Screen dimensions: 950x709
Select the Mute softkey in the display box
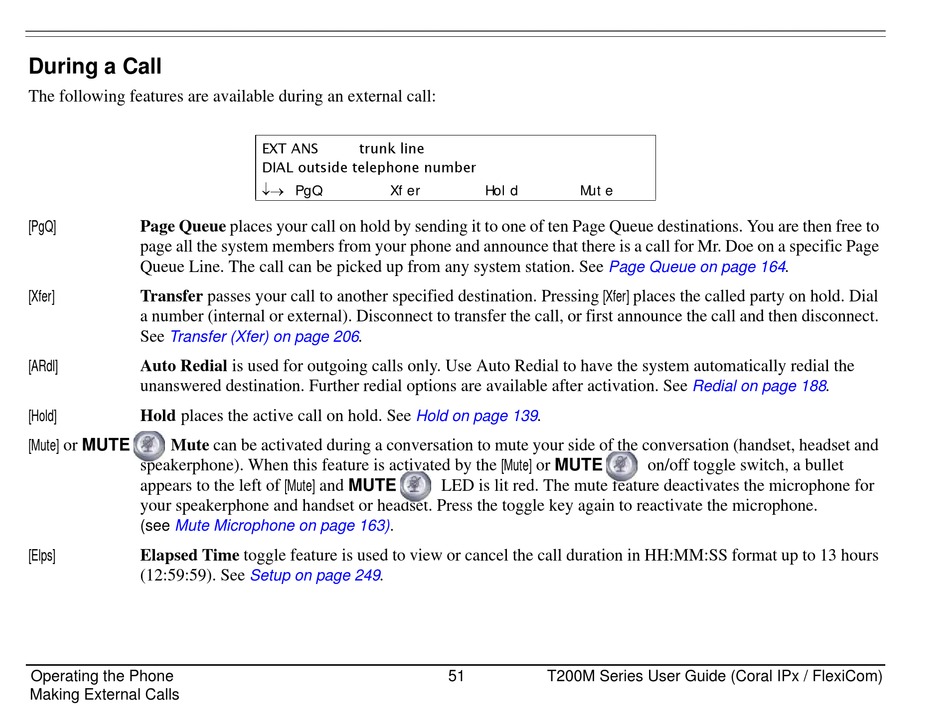coord(596,190)
